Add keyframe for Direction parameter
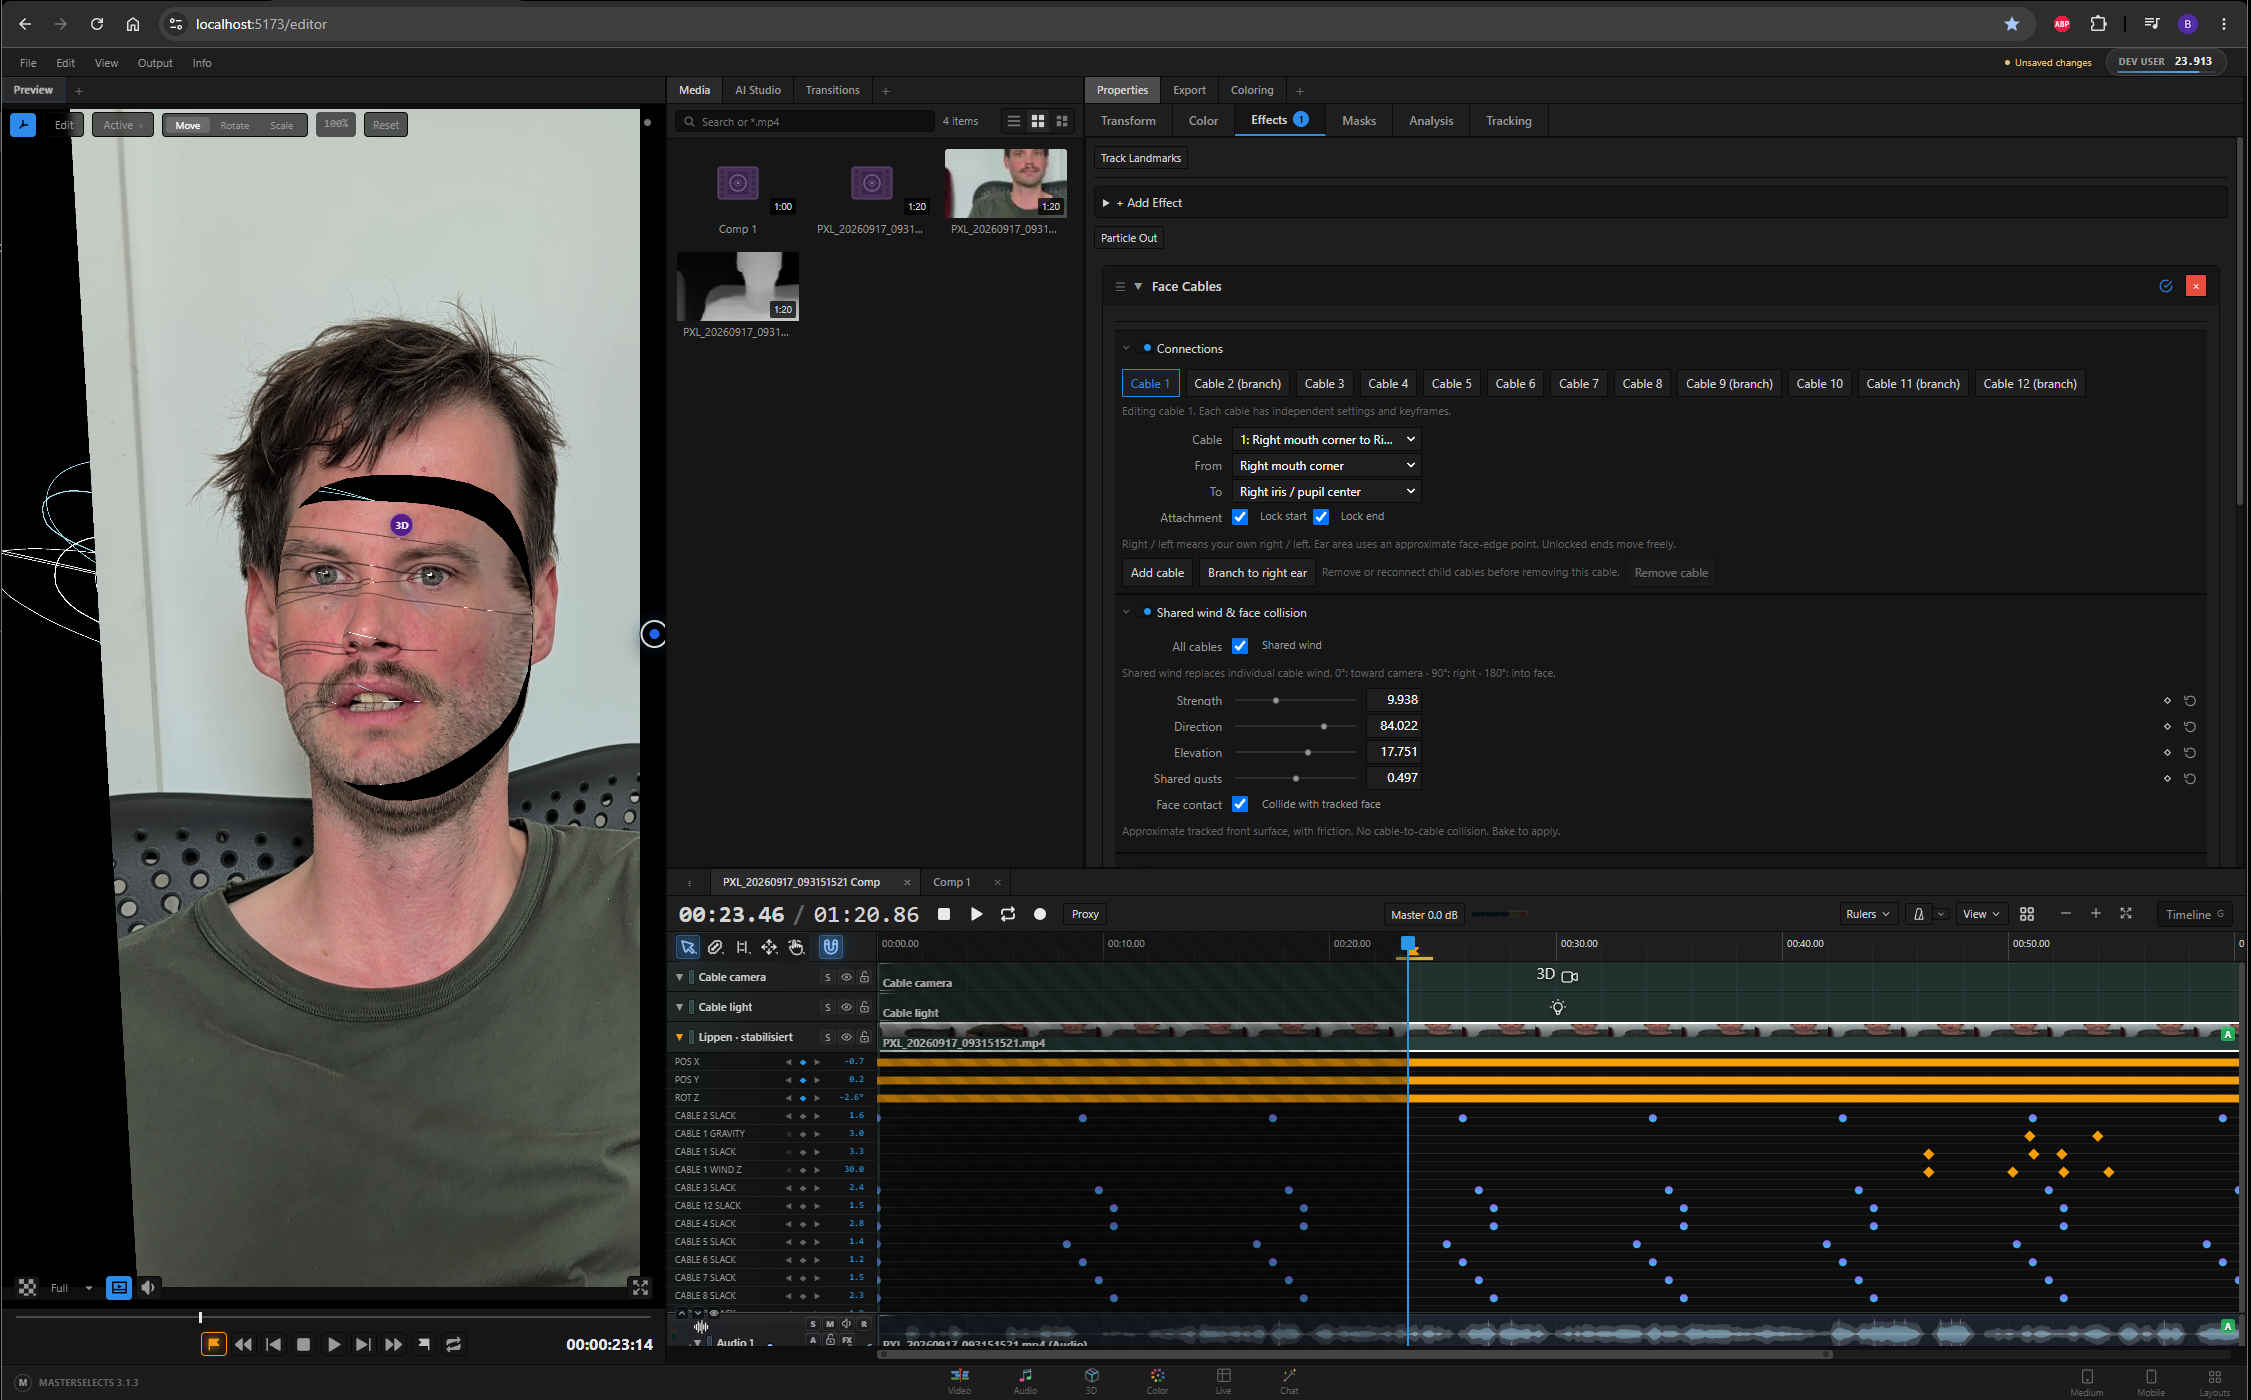This screenshot has width=2251, height=1400. pos(2168,727)
